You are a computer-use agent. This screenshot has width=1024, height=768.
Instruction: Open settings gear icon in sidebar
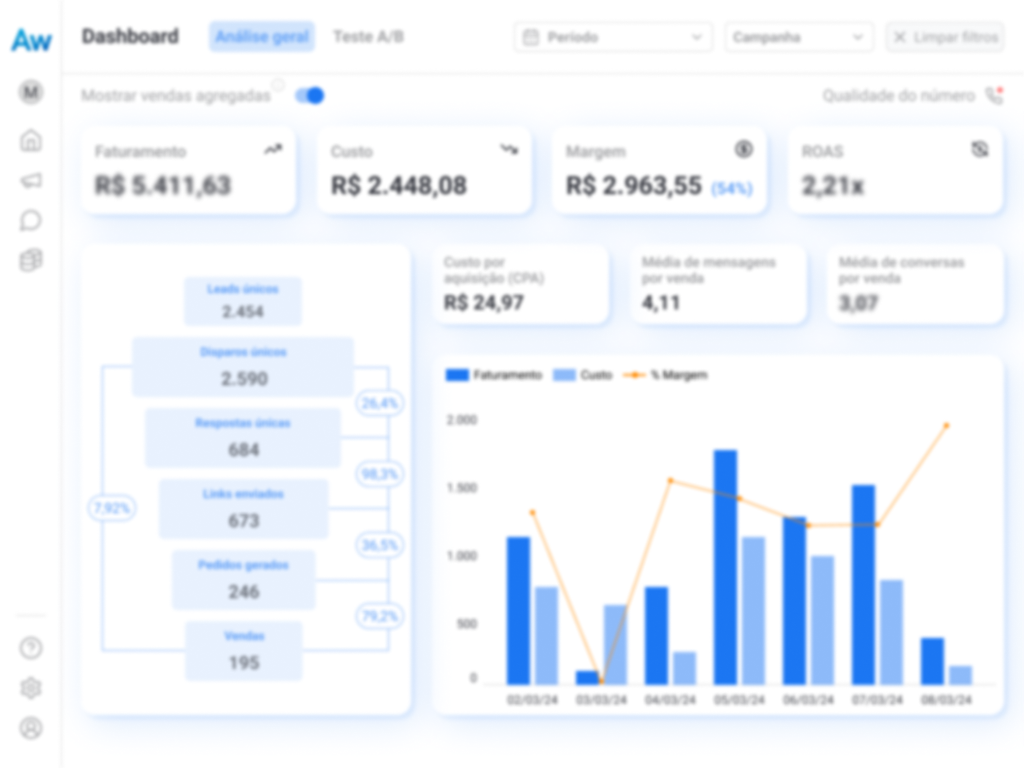click(31, 688)
